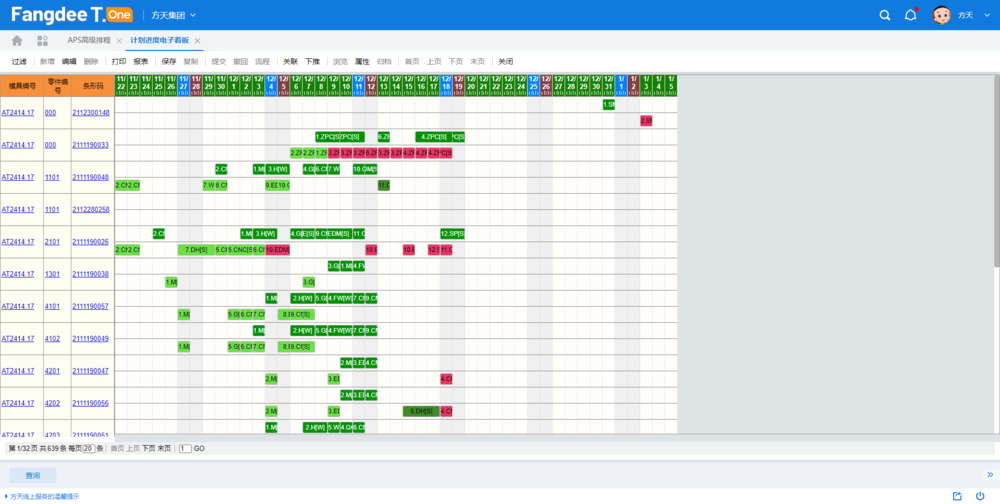The width and height of the screenshot is (1000, 504).
Task: Select the 1.SM green task bar
Action: pos(608,105)
